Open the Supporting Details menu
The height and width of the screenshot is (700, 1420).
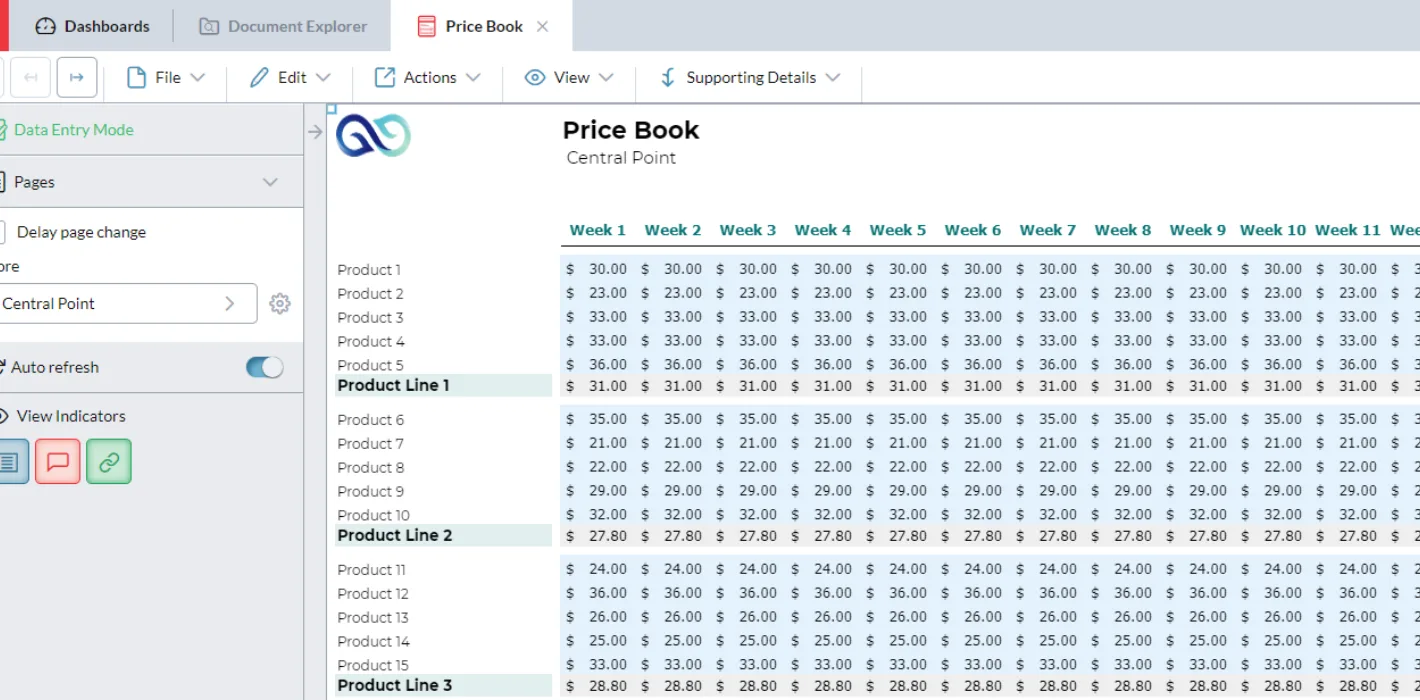click(750, 77)
